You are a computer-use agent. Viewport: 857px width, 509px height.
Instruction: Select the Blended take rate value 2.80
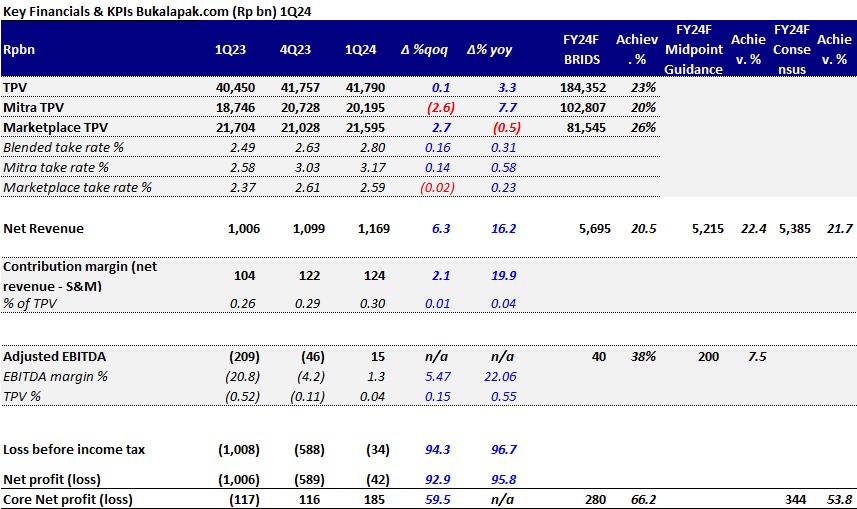click(x=373, y=148)
